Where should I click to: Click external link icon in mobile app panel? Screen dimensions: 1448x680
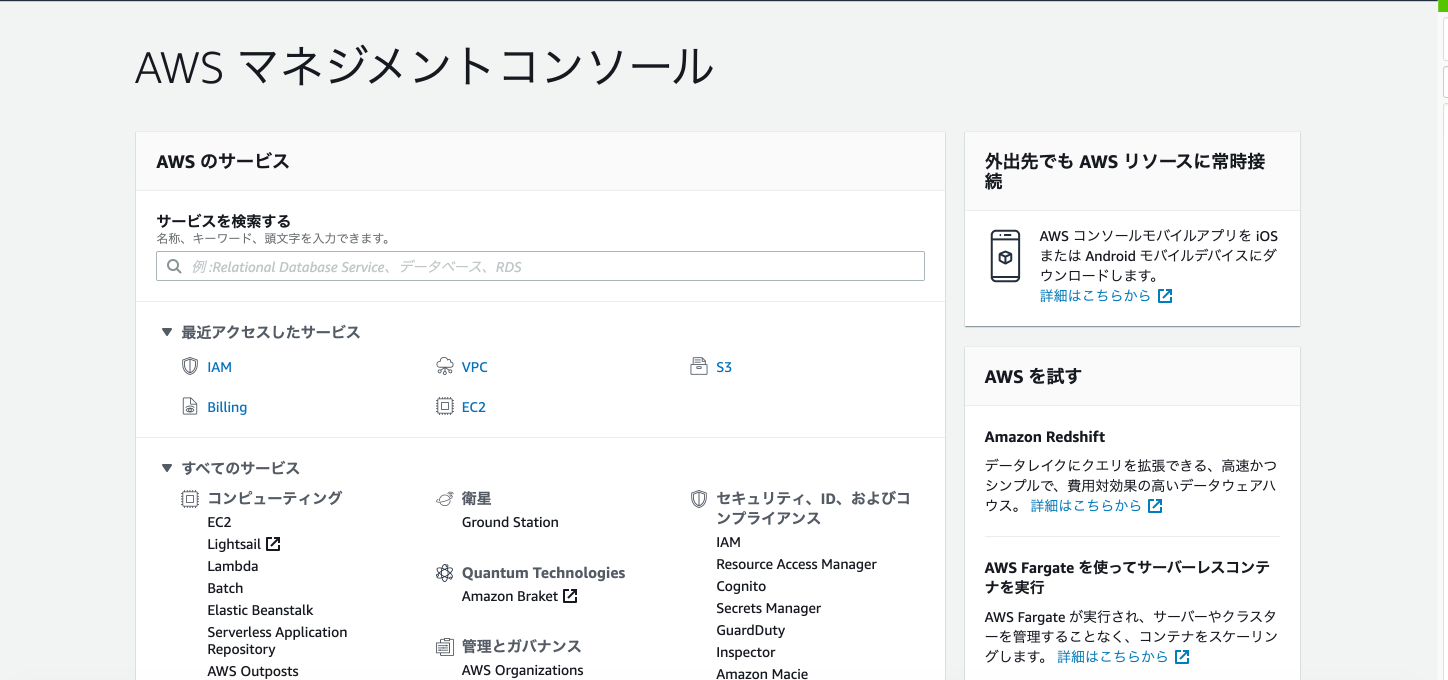point(1165,296)
